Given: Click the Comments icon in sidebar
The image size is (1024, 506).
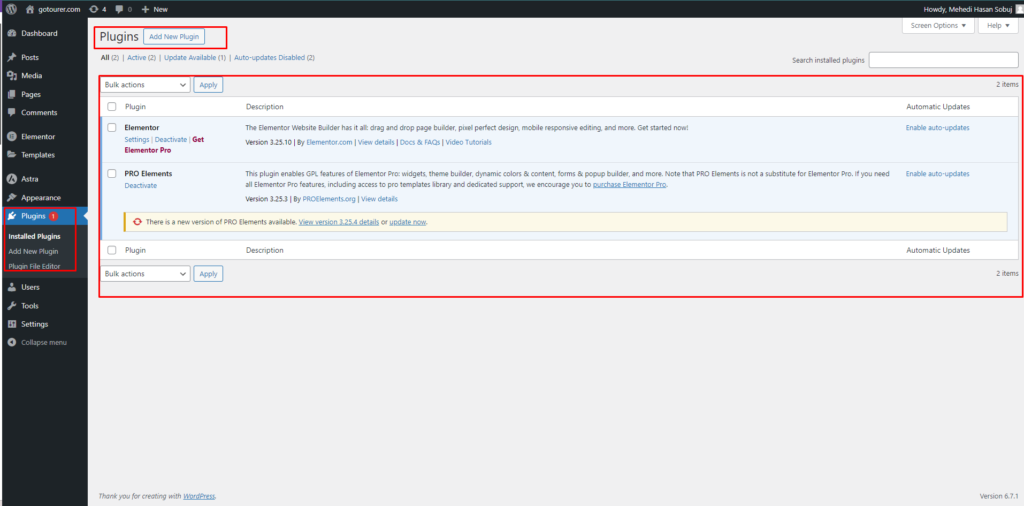Looking at the screenshot, I should point(12,112).
